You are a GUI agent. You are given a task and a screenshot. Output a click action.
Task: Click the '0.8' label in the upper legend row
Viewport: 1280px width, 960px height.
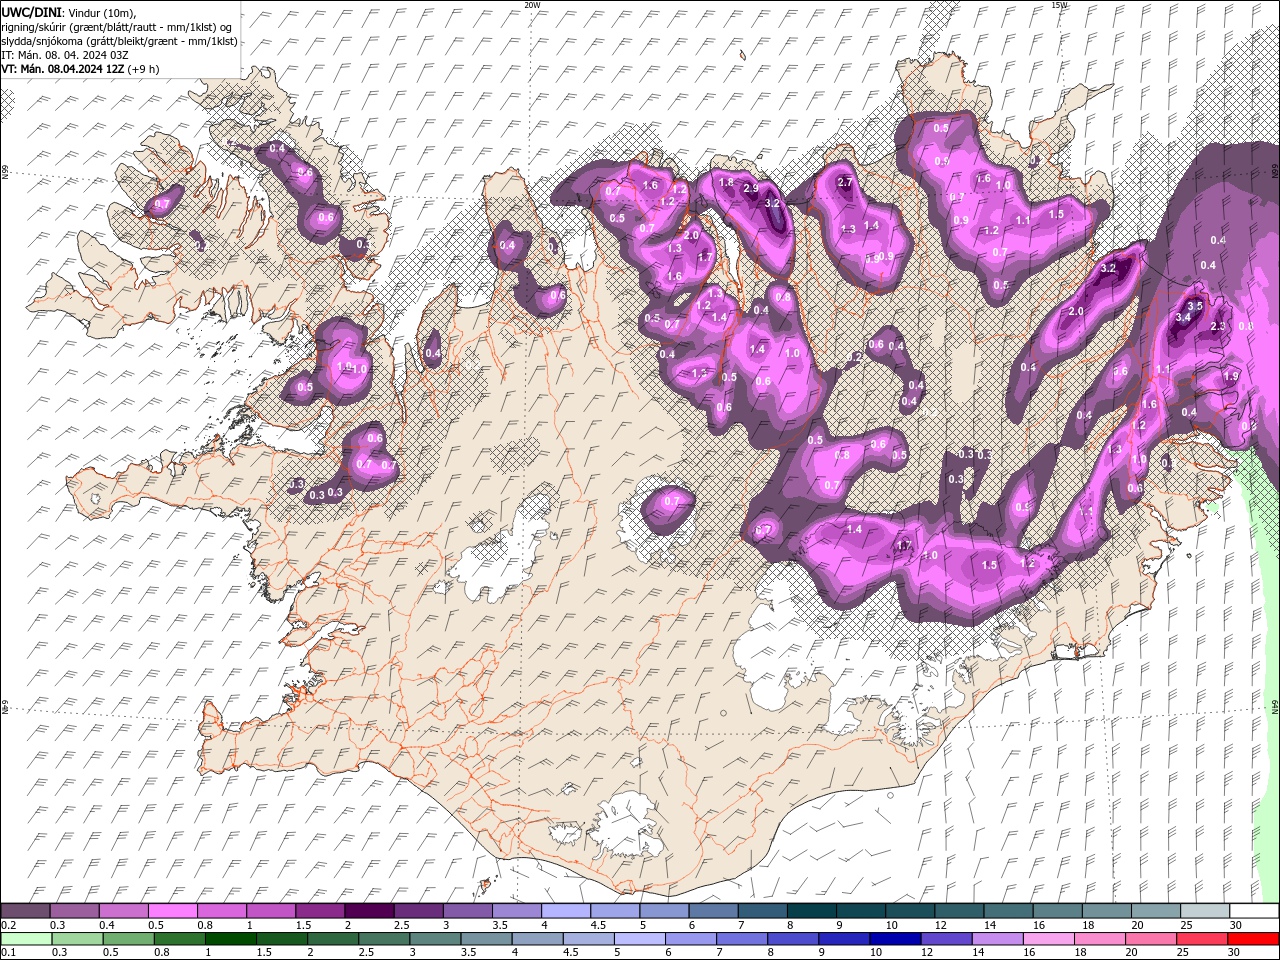point(205,925)
